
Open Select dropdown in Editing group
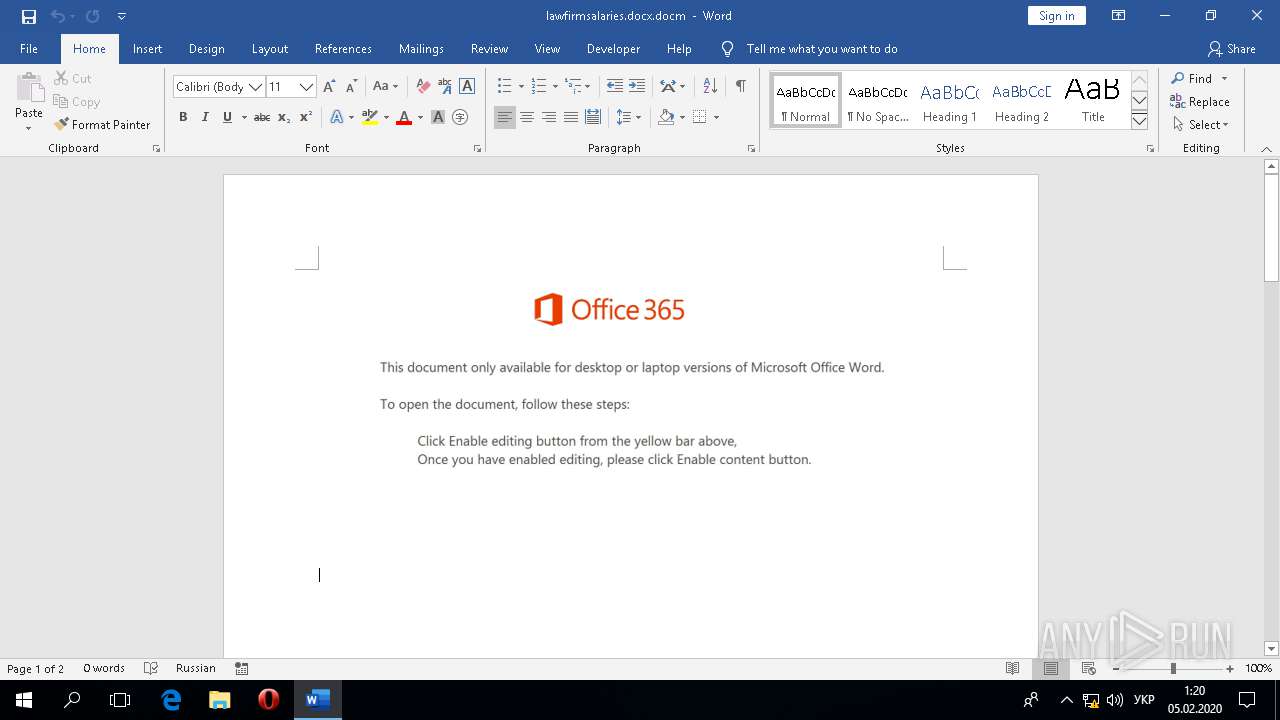[1200, 125]
